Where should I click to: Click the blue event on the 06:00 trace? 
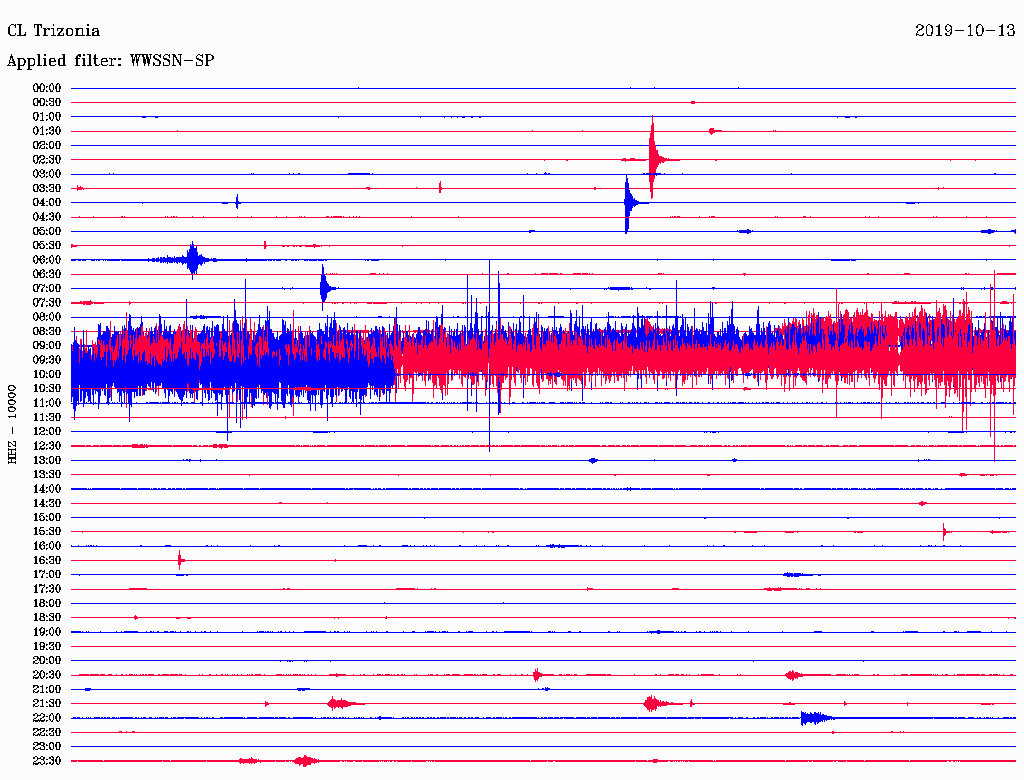click(193, 260)
